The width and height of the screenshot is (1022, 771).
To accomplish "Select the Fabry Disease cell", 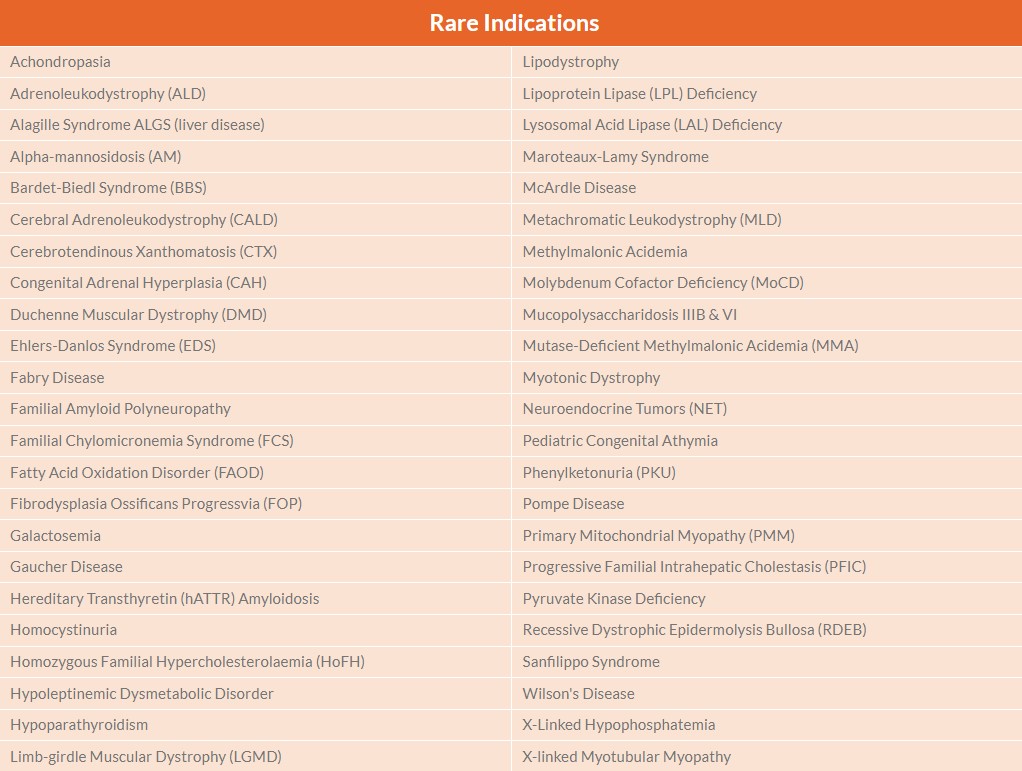I will (x=57, y=378).
